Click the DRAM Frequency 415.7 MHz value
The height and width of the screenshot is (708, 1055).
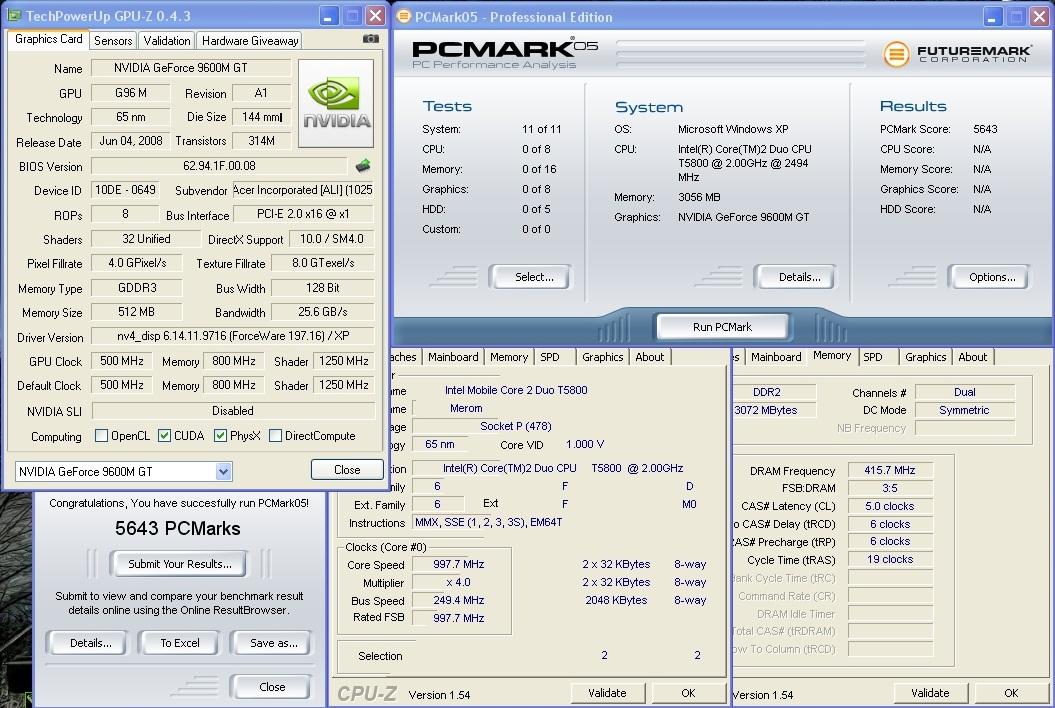click(889, 470)
